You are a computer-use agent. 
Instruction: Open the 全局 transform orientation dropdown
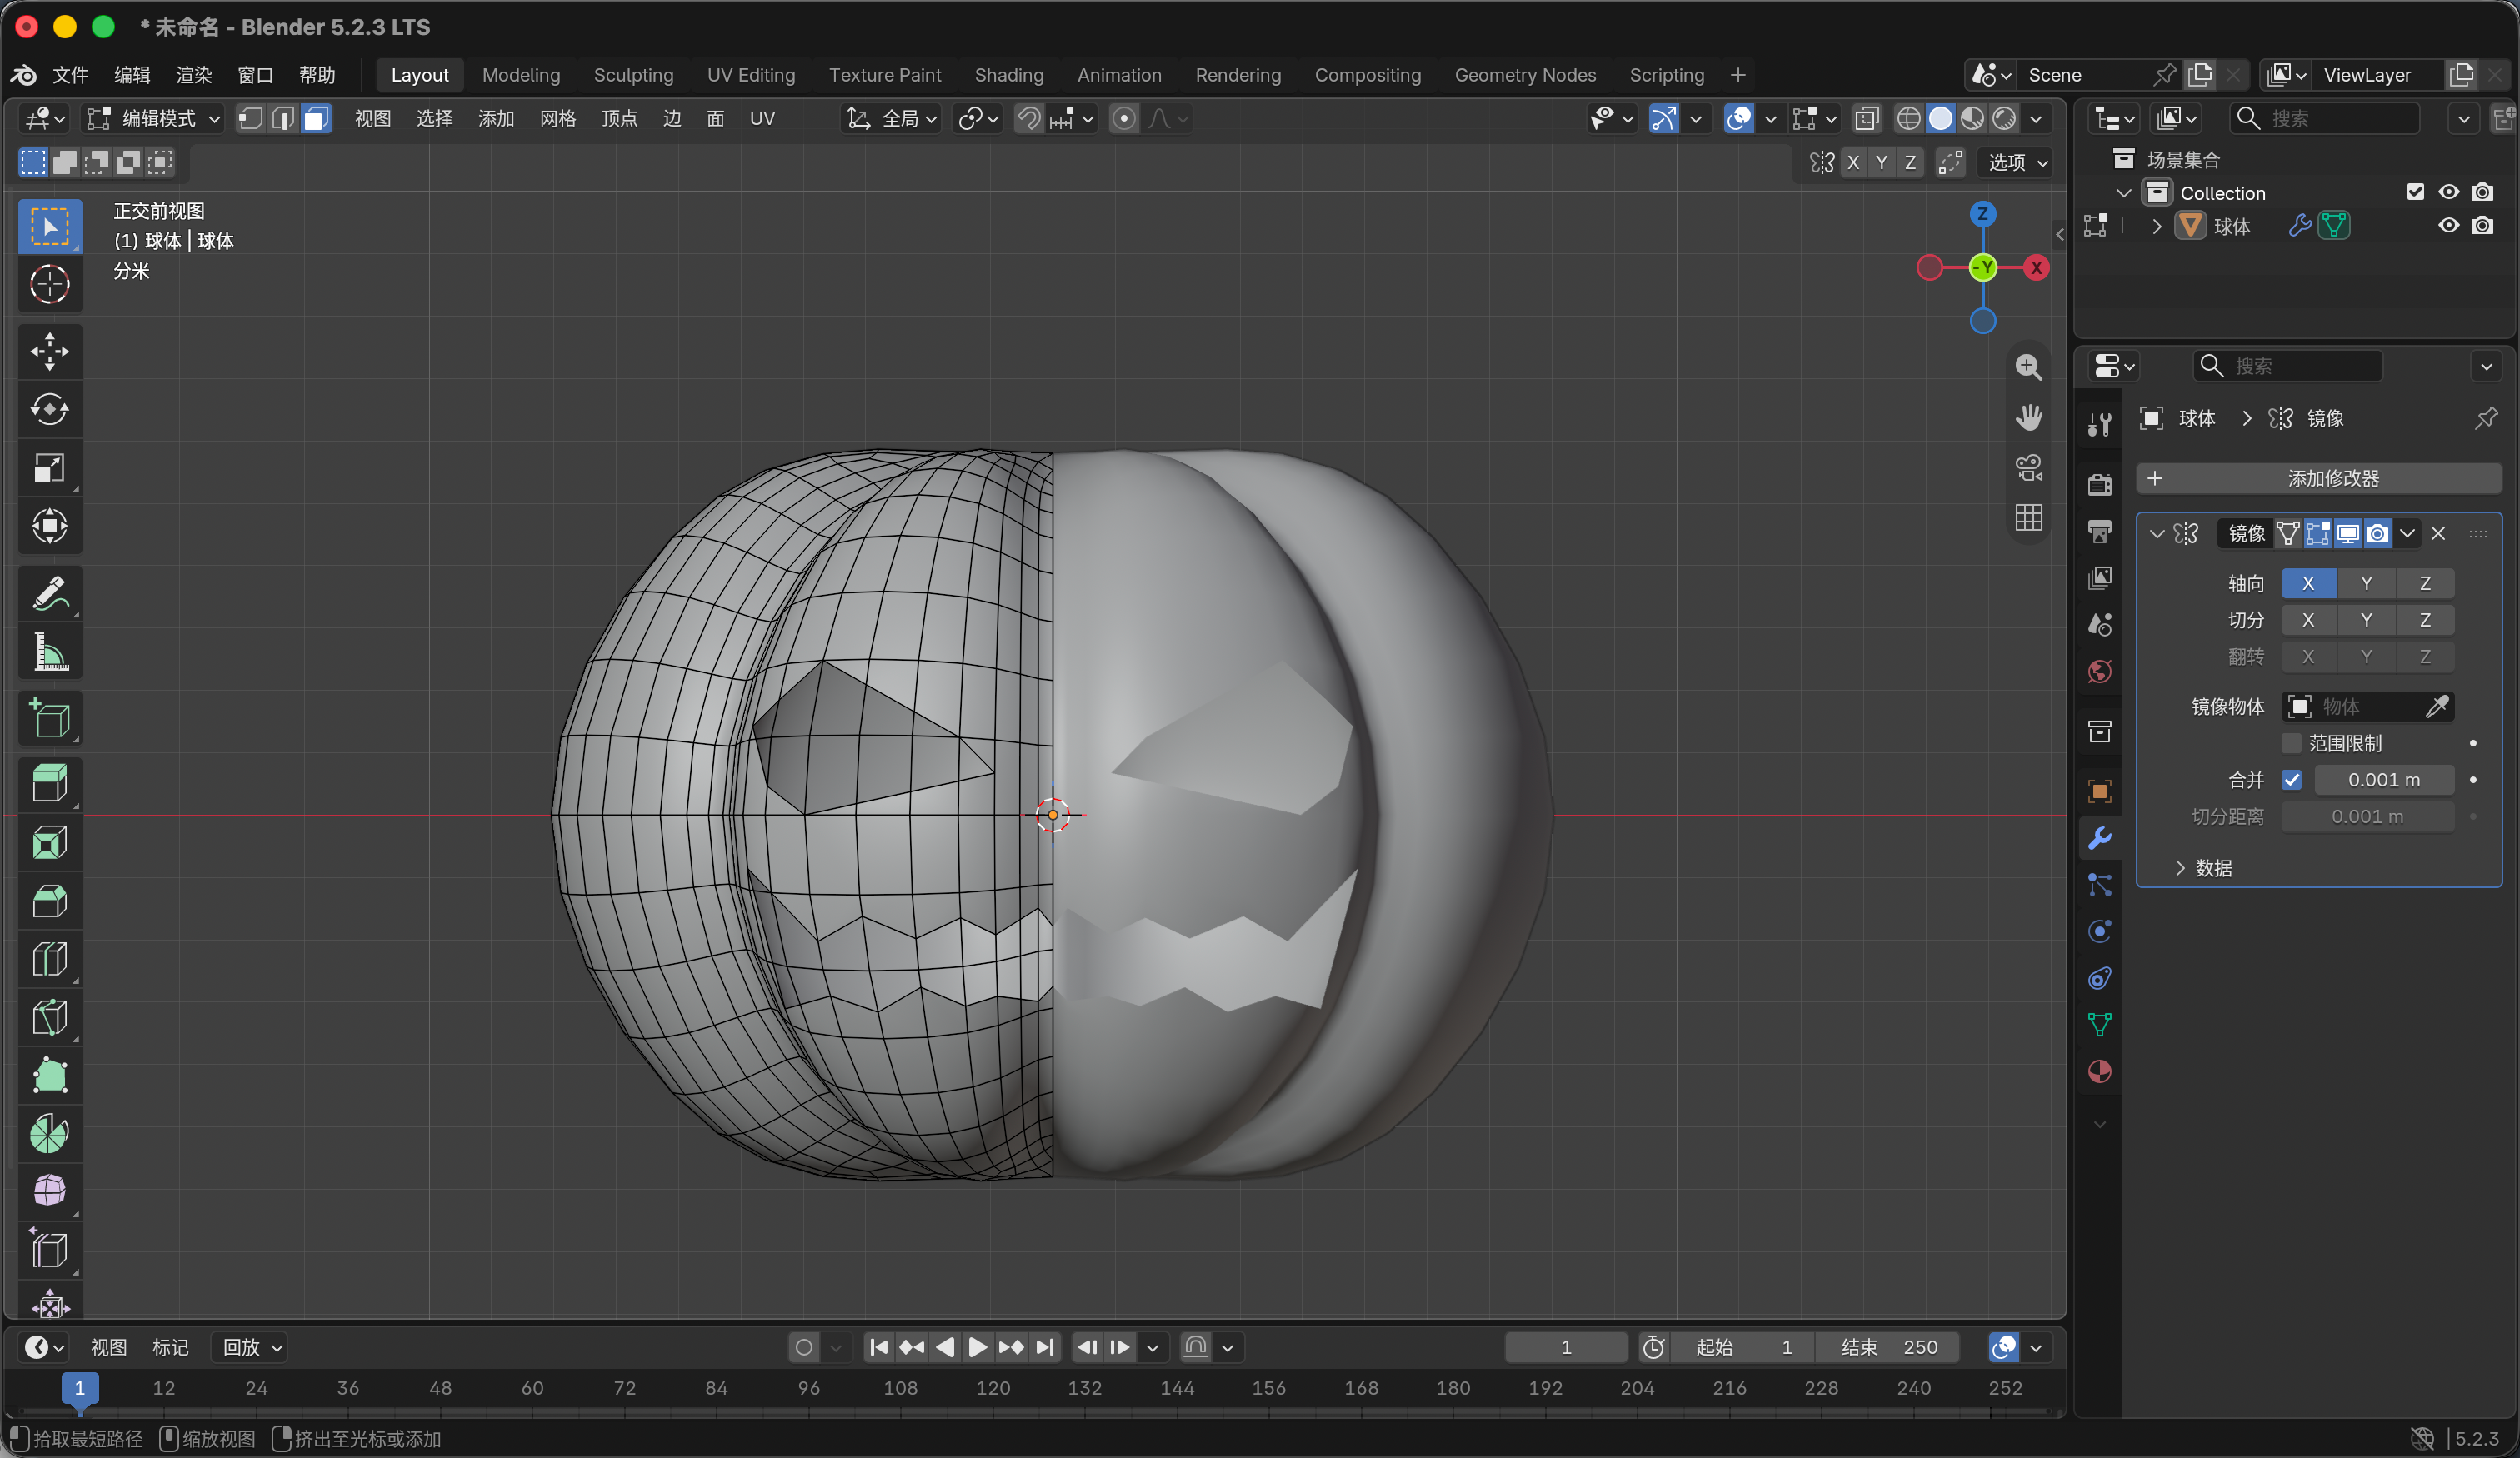(x=892, y=119)
